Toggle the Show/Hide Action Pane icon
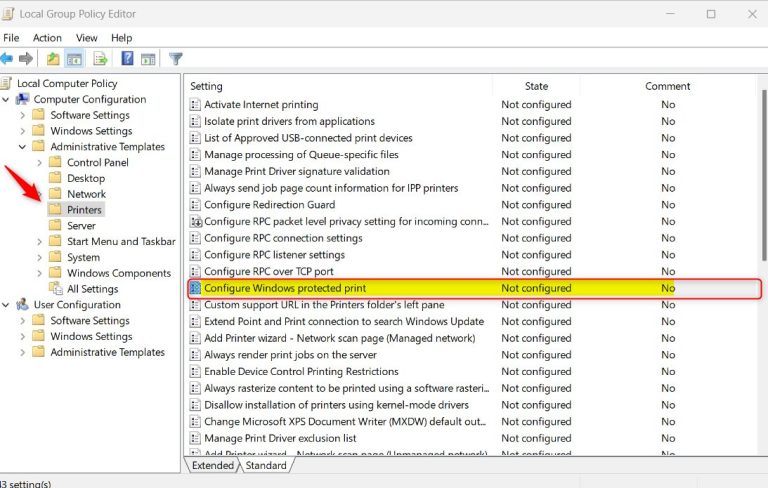Image resolution: width=768 pixels, height=488 pixels. [x=148, y=59]
